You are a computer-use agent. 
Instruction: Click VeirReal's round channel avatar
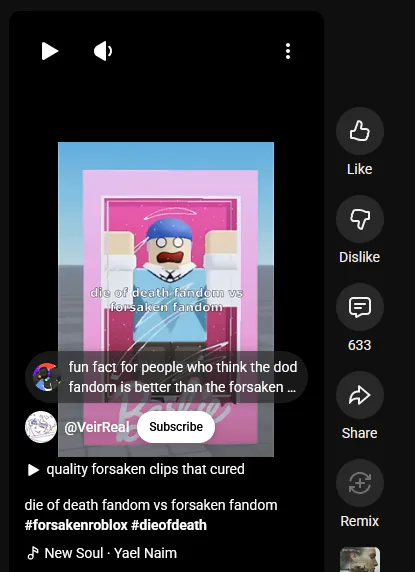click(41, 427)
